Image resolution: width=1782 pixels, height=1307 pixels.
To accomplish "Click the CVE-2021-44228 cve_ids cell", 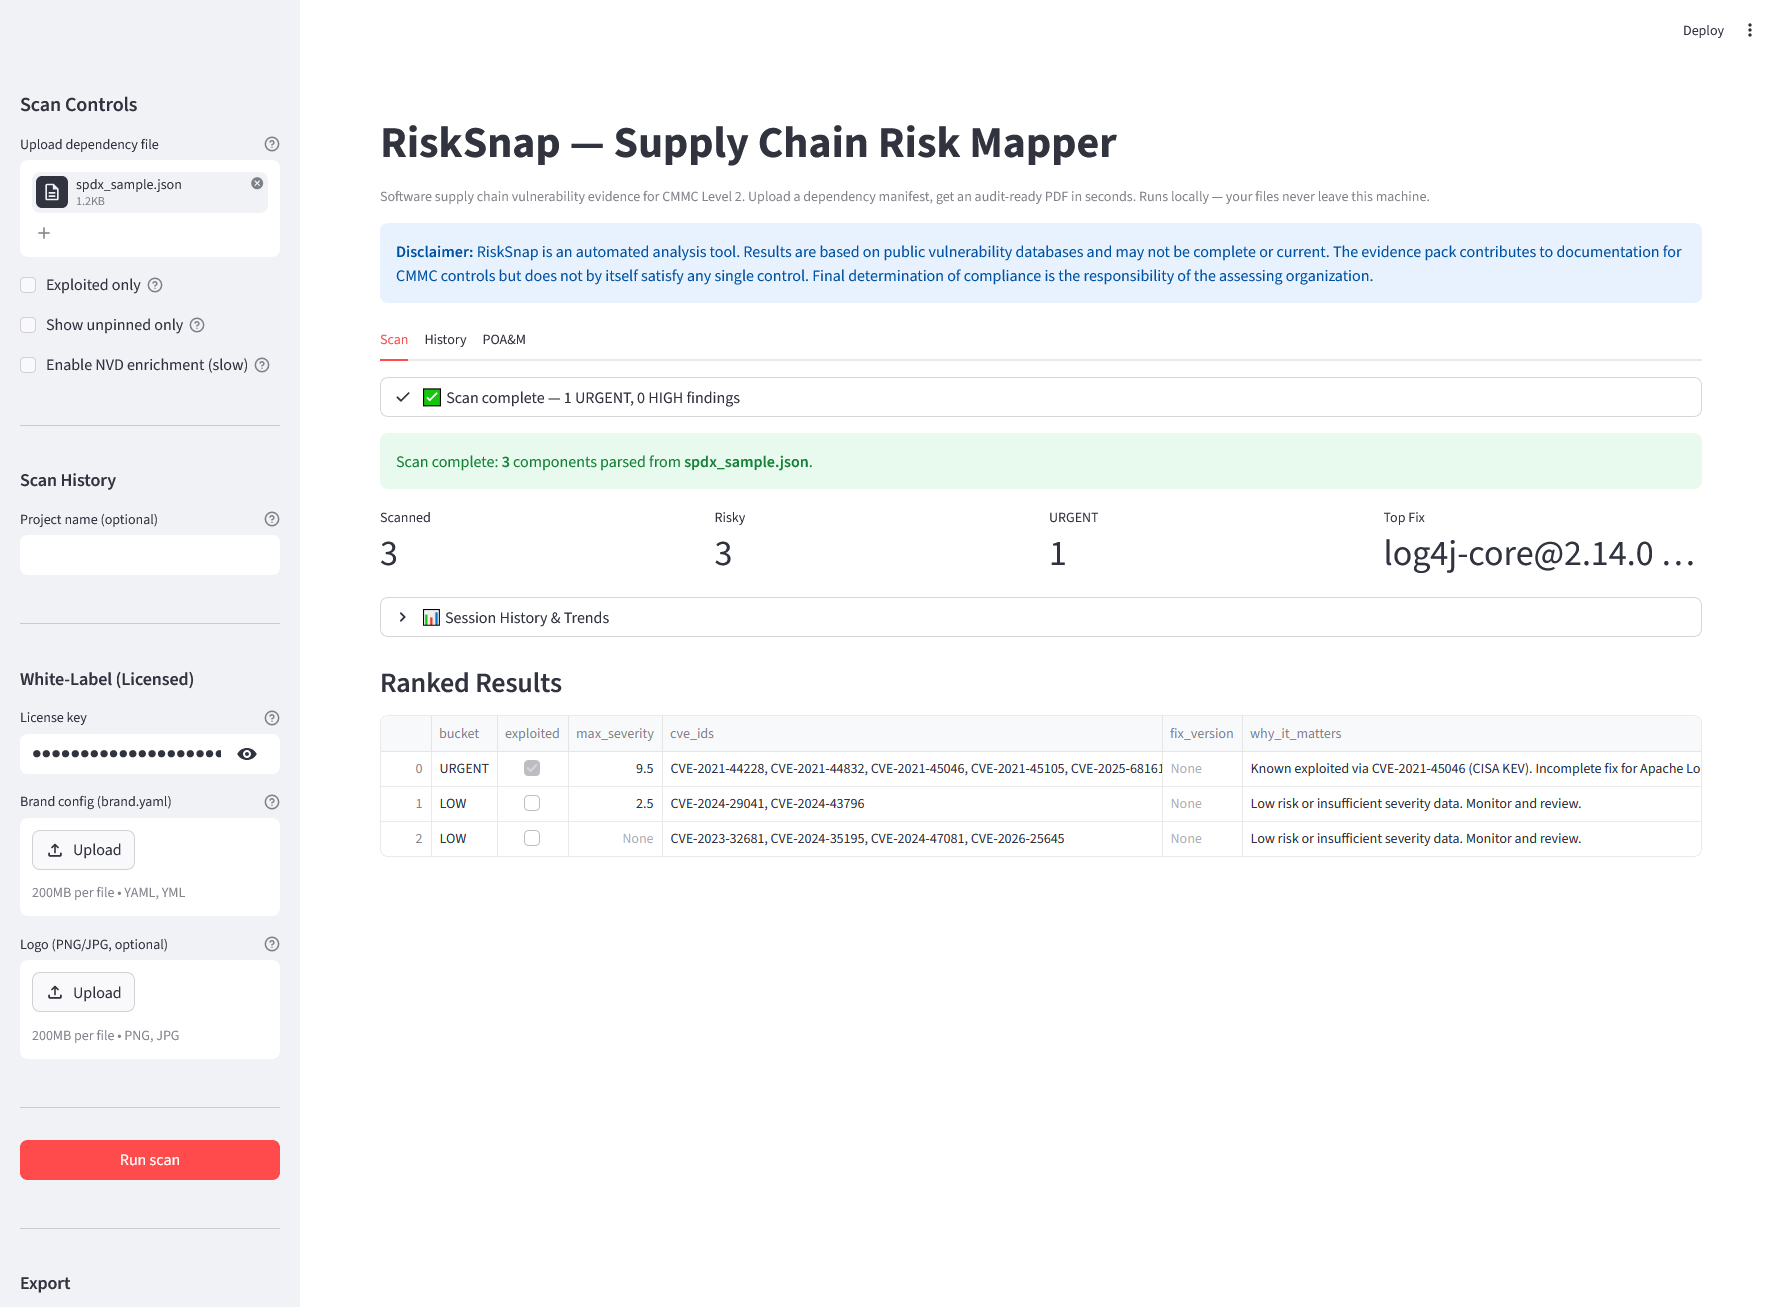I will click(912, 768).
